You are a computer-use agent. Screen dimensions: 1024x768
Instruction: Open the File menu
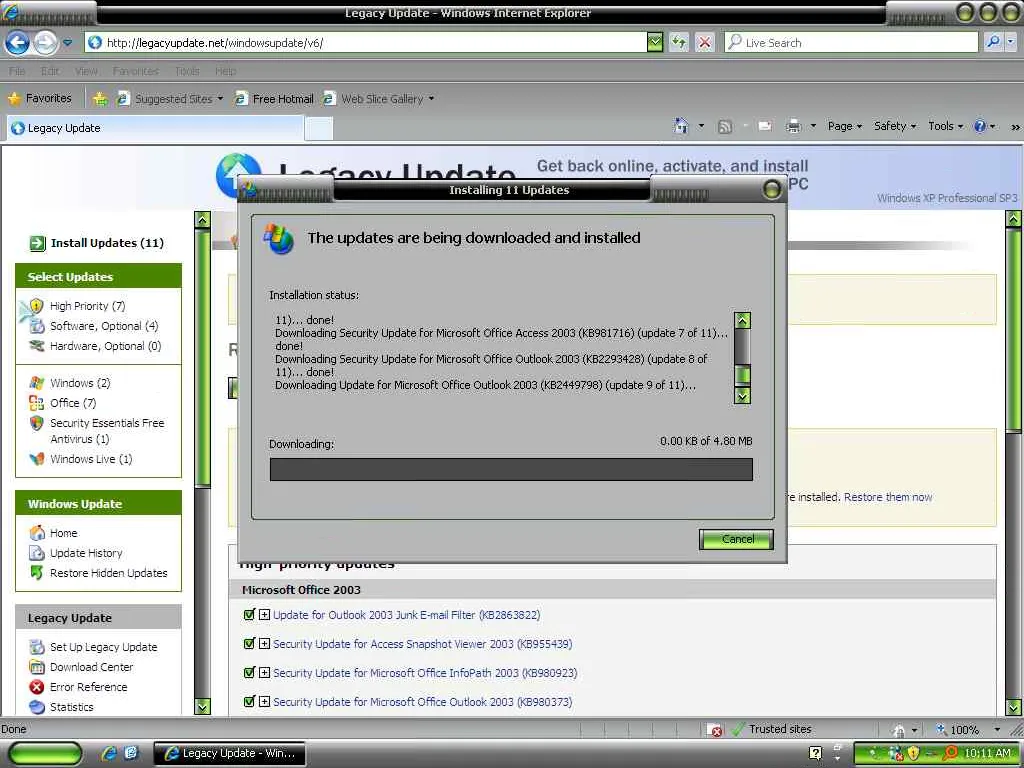pyautogui.click(x=17, y=71)
